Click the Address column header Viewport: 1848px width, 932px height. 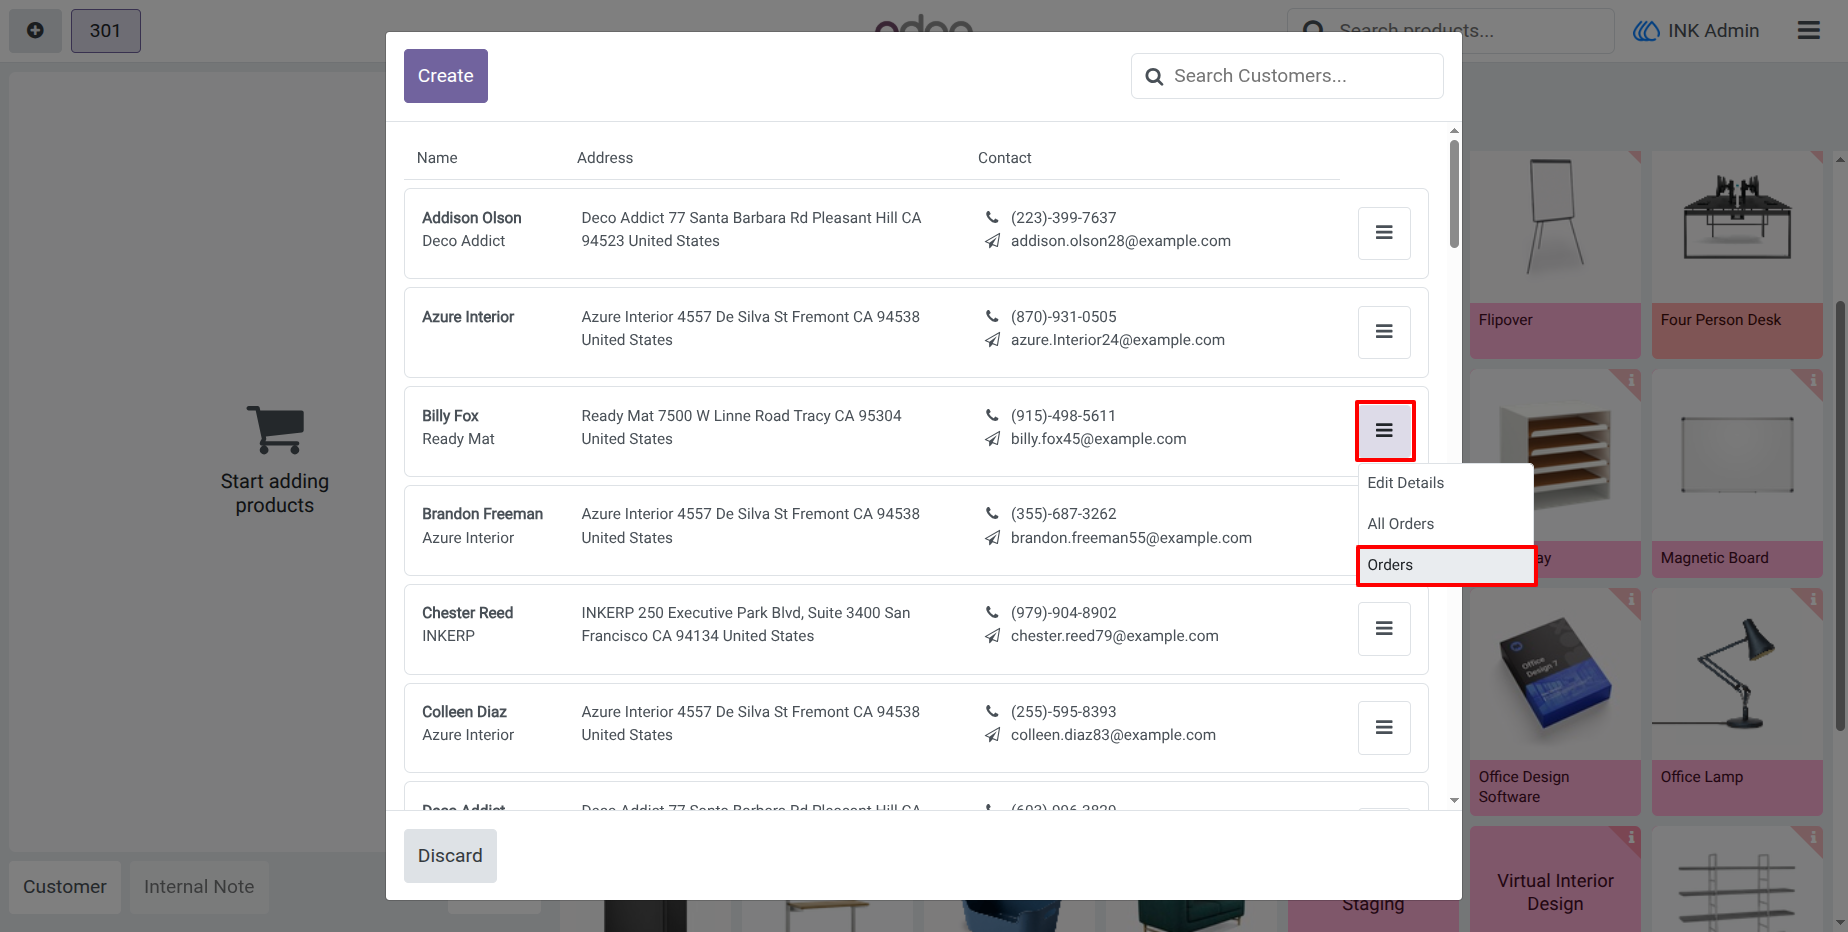tap(605, 158)
